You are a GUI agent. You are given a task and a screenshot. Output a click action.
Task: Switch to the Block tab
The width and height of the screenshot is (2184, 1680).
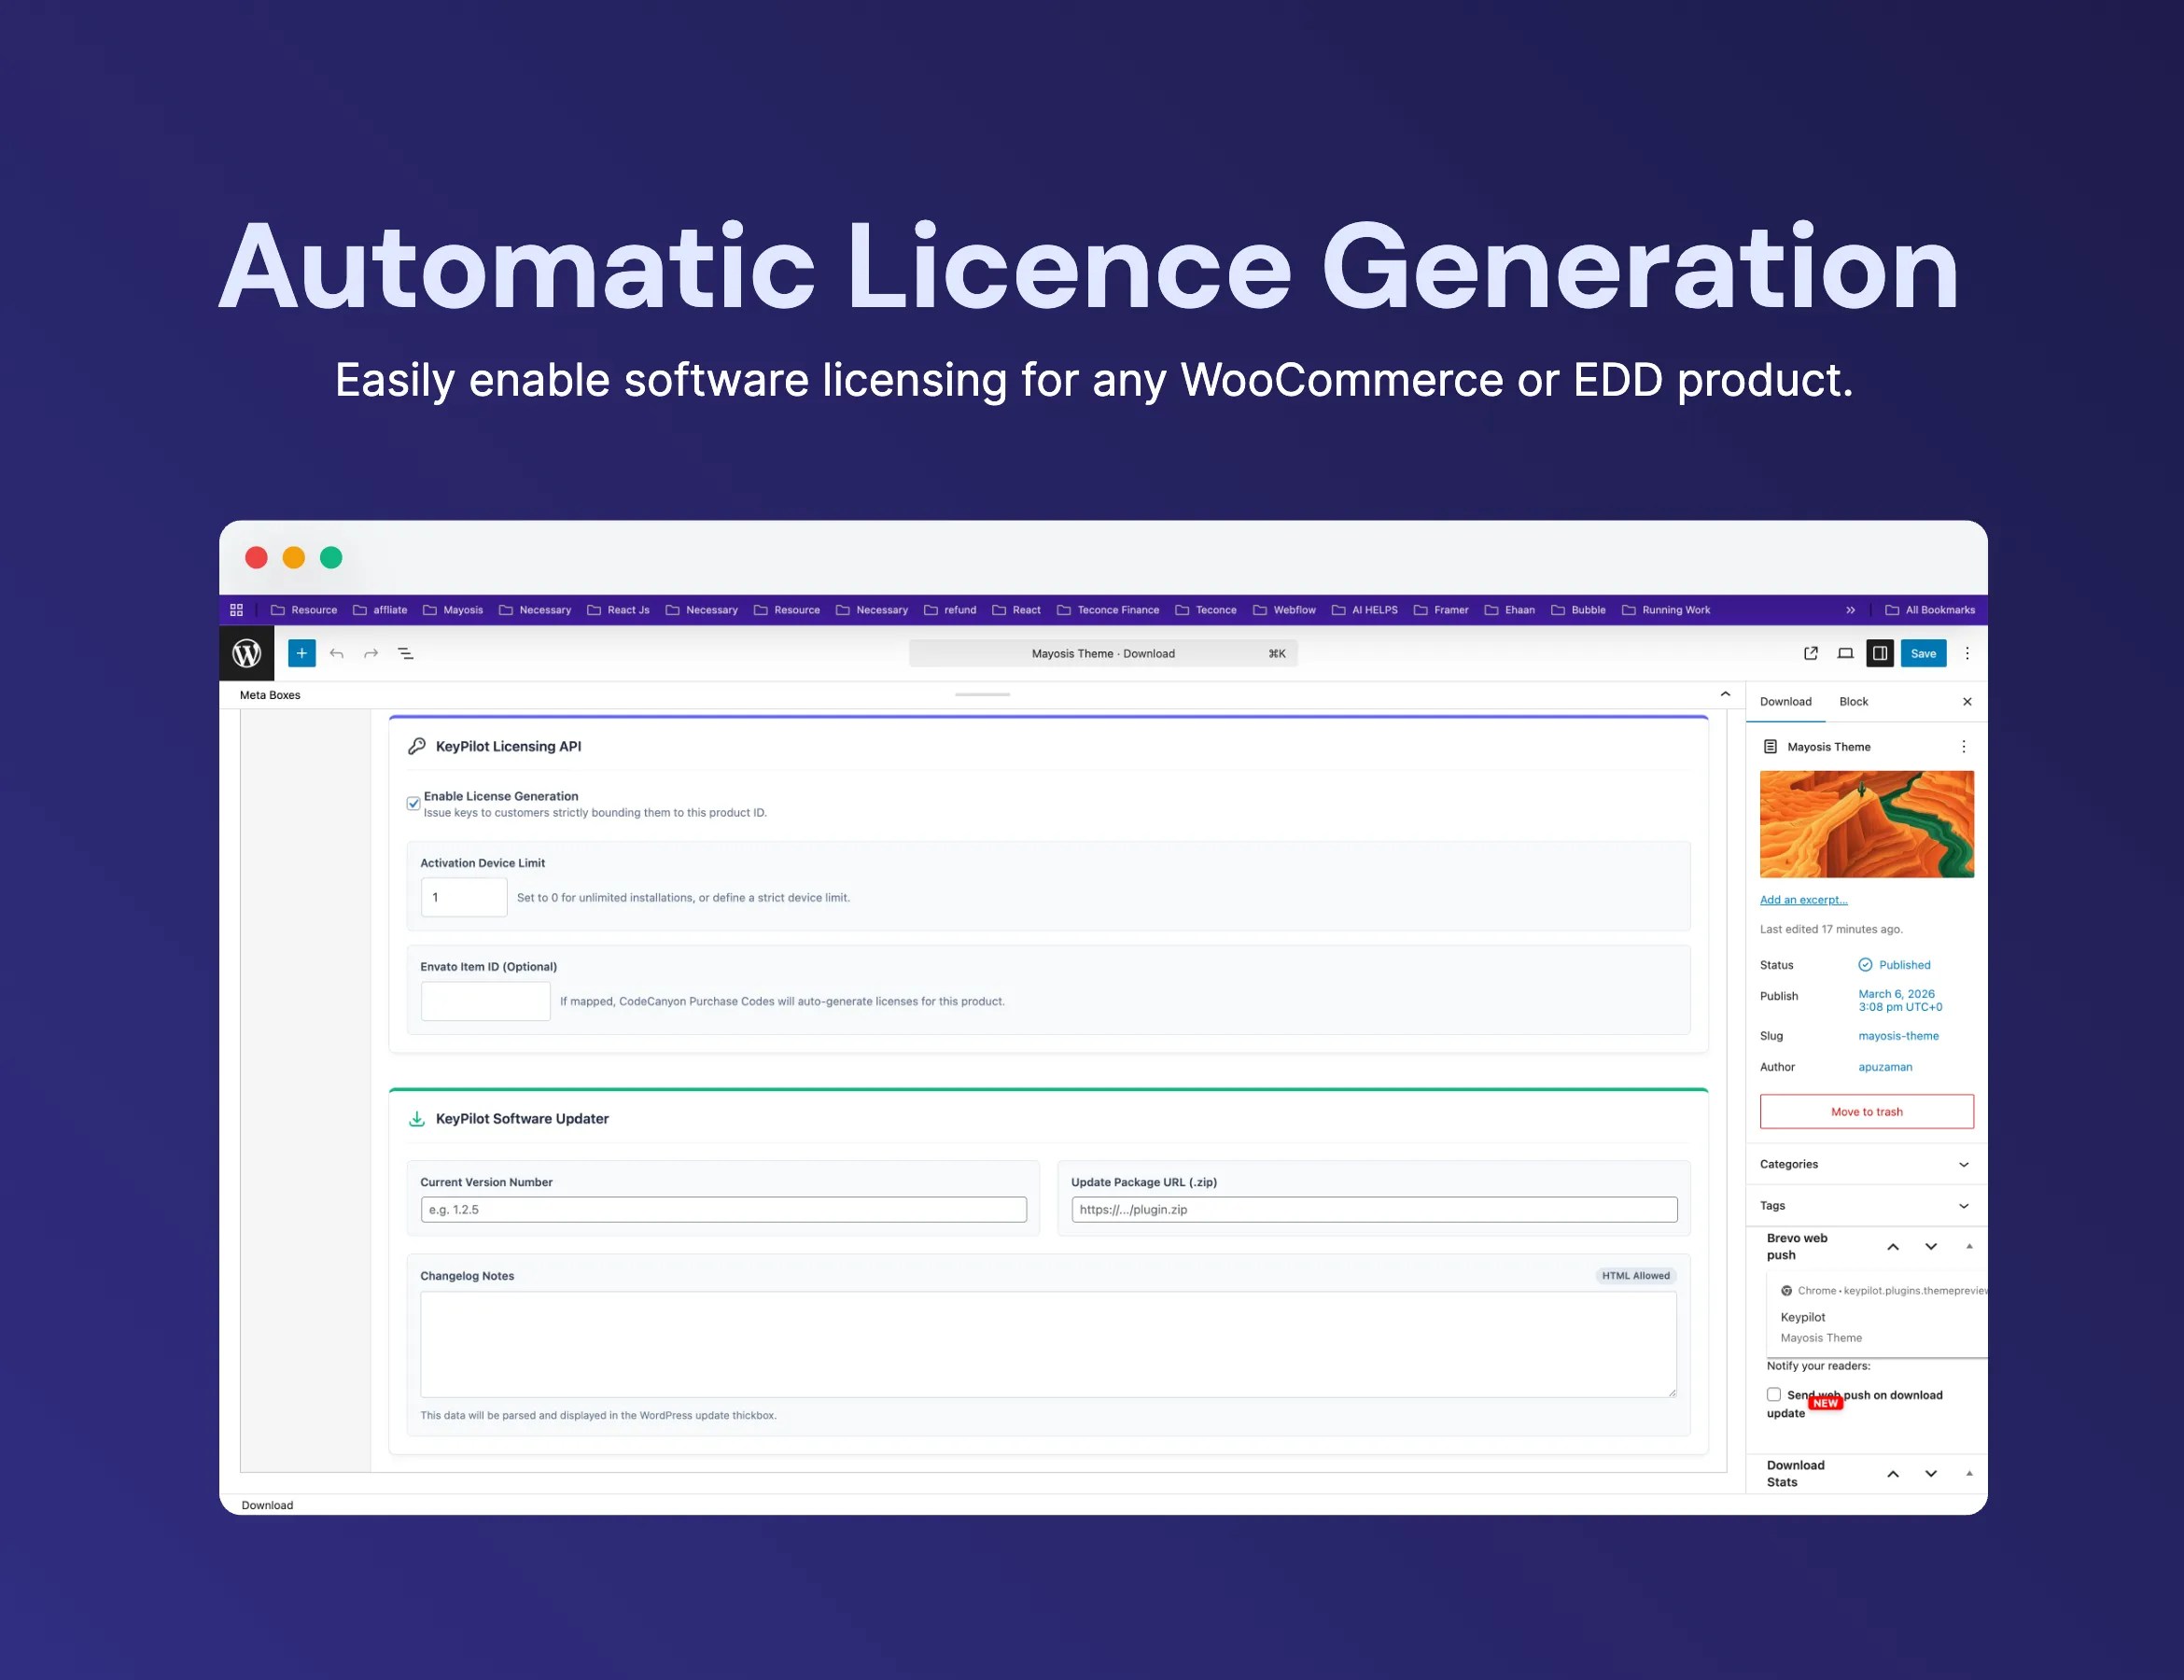pyautogui.click(x=1853, y=701)
